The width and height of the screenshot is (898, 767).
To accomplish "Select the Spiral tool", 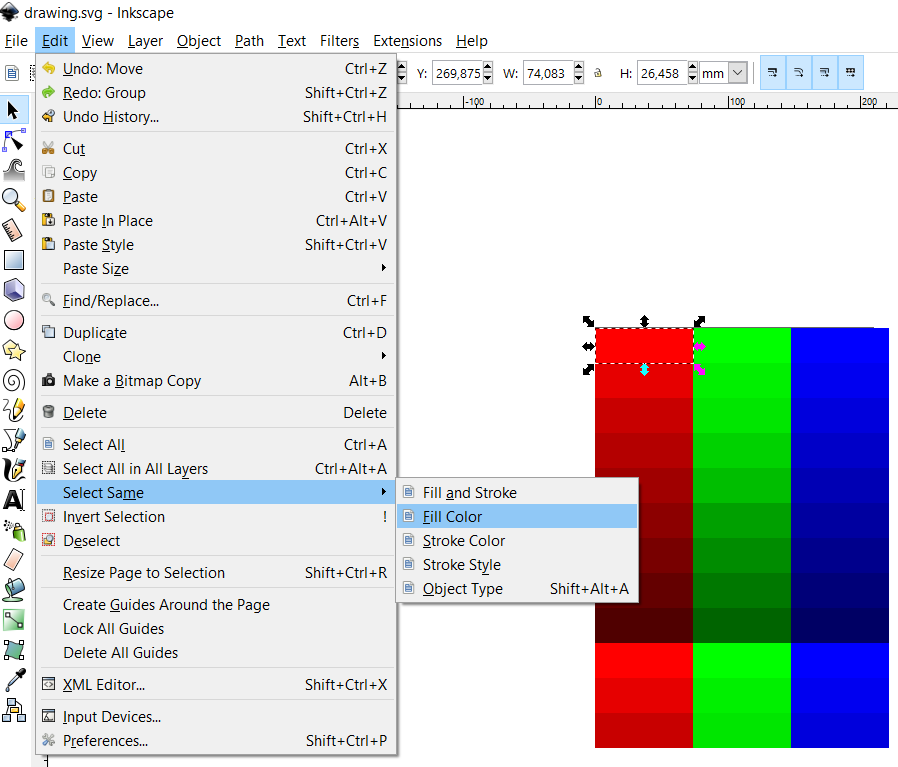I will [x=14, y=380].
